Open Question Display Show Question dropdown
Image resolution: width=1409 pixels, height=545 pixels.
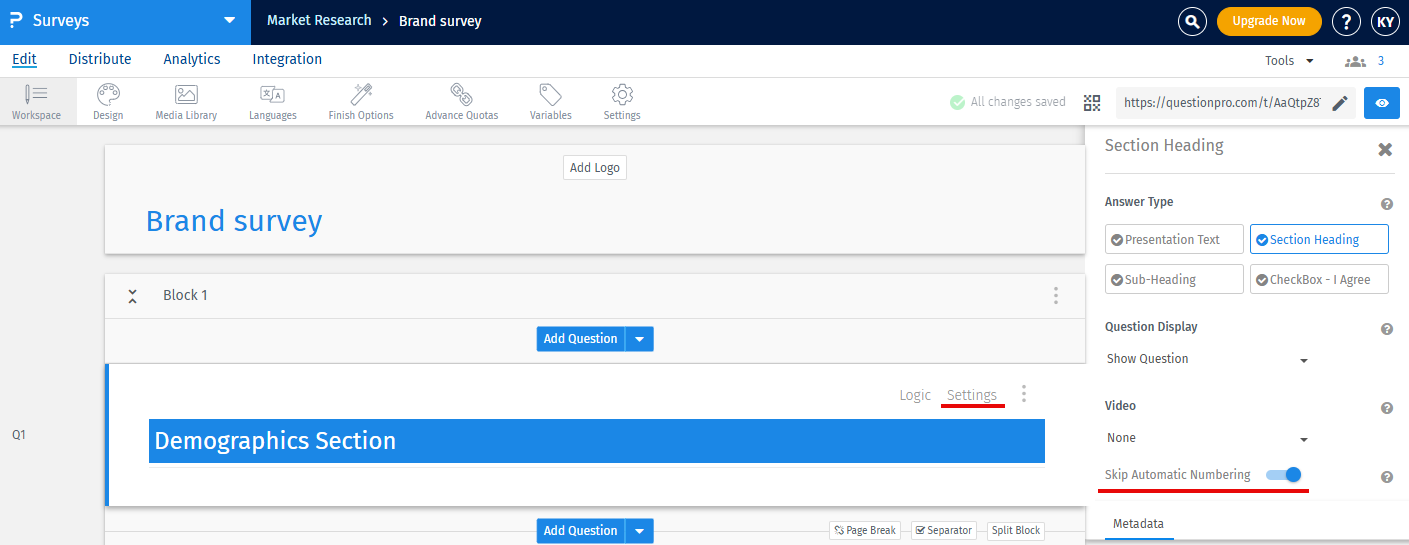pyautogui.click(x=1207, y=359)
